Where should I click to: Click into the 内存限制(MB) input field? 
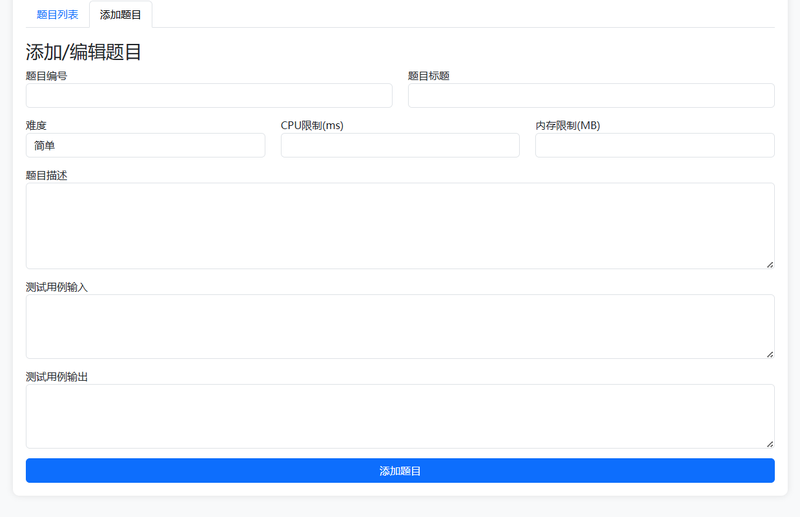tap(655, 145)
